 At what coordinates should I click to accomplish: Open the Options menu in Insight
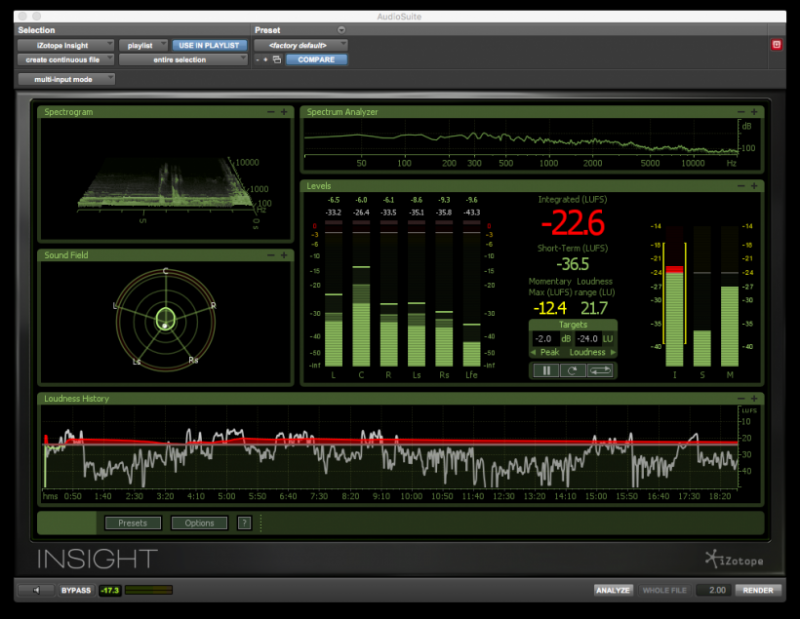tap(199, 523)
